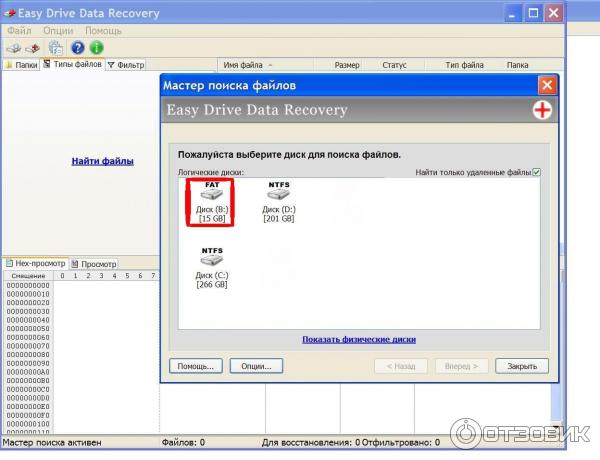Select NTFS Disk (D:) 201 GB

pos(279,202)
